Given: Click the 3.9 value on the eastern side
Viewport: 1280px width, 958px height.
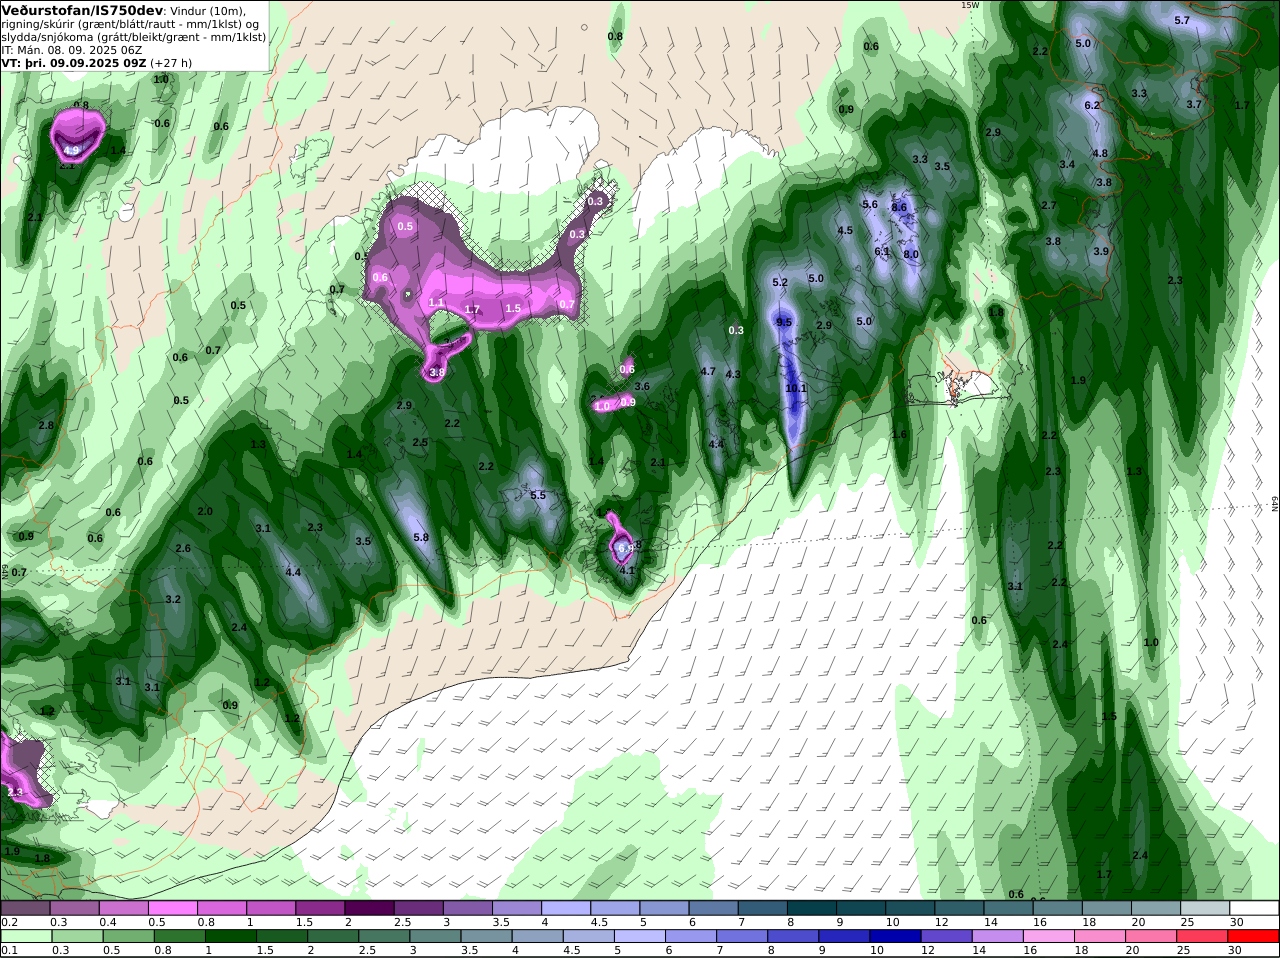Looking at the screenshot, I should [x=1101, y=251].
